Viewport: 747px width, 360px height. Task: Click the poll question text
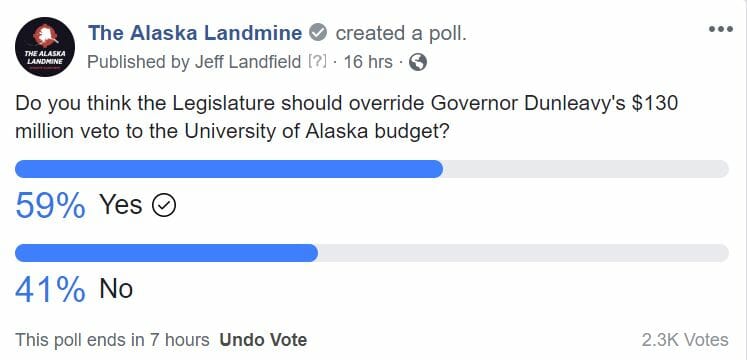(346, 117)
